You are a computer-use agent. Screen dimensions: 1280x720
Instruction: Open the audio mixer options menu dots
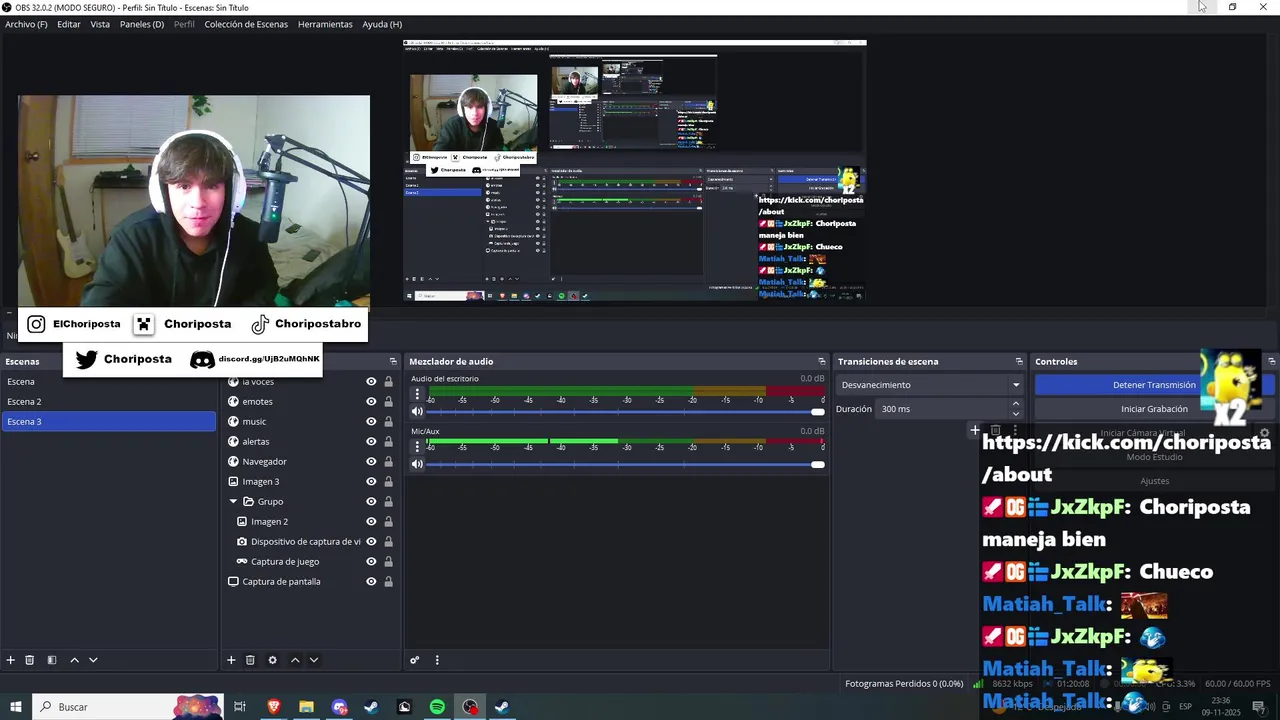[x=437, y=660]
